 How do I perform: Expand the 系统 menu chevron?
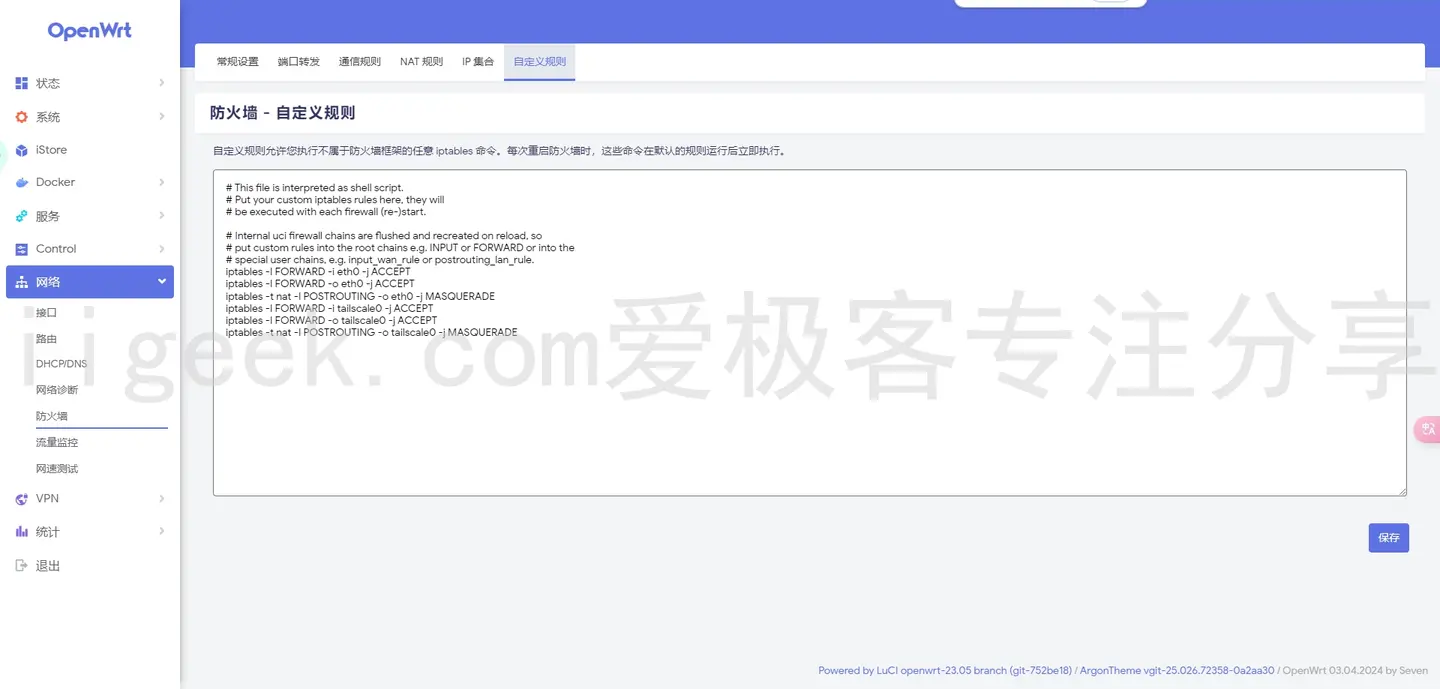[x=162, y=116]
